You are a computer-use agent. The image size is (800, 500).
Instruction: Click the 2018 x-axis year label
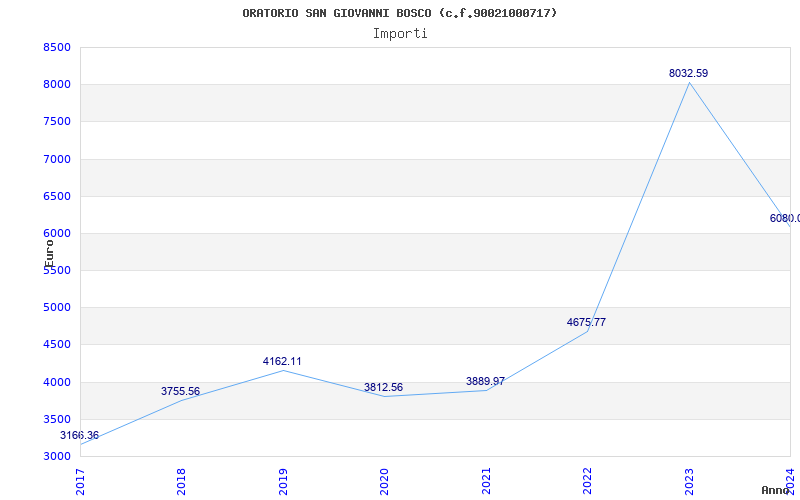182,481
